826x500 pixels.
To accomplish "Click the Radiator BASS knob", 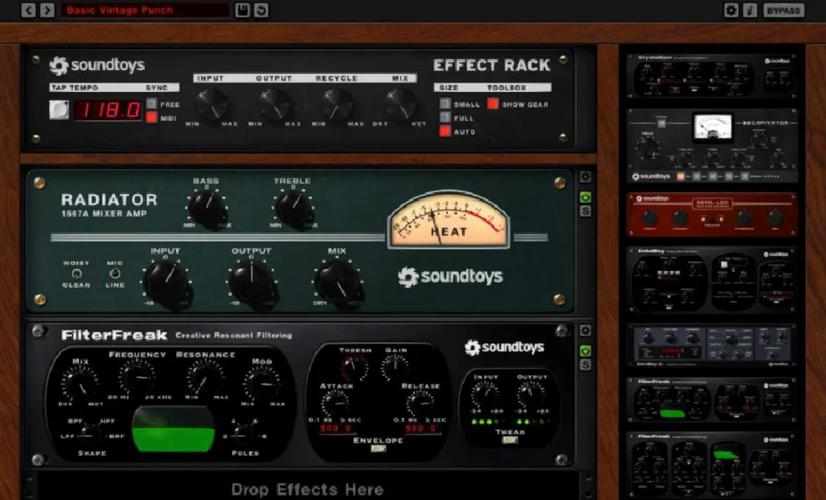I will pos(208,209).
